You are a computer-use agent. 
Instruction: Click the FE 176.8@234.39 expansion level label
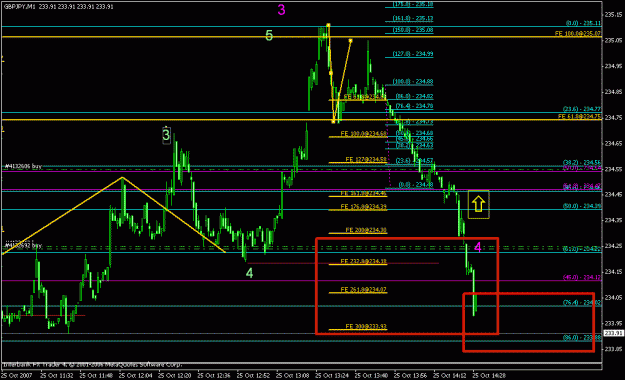364,207
